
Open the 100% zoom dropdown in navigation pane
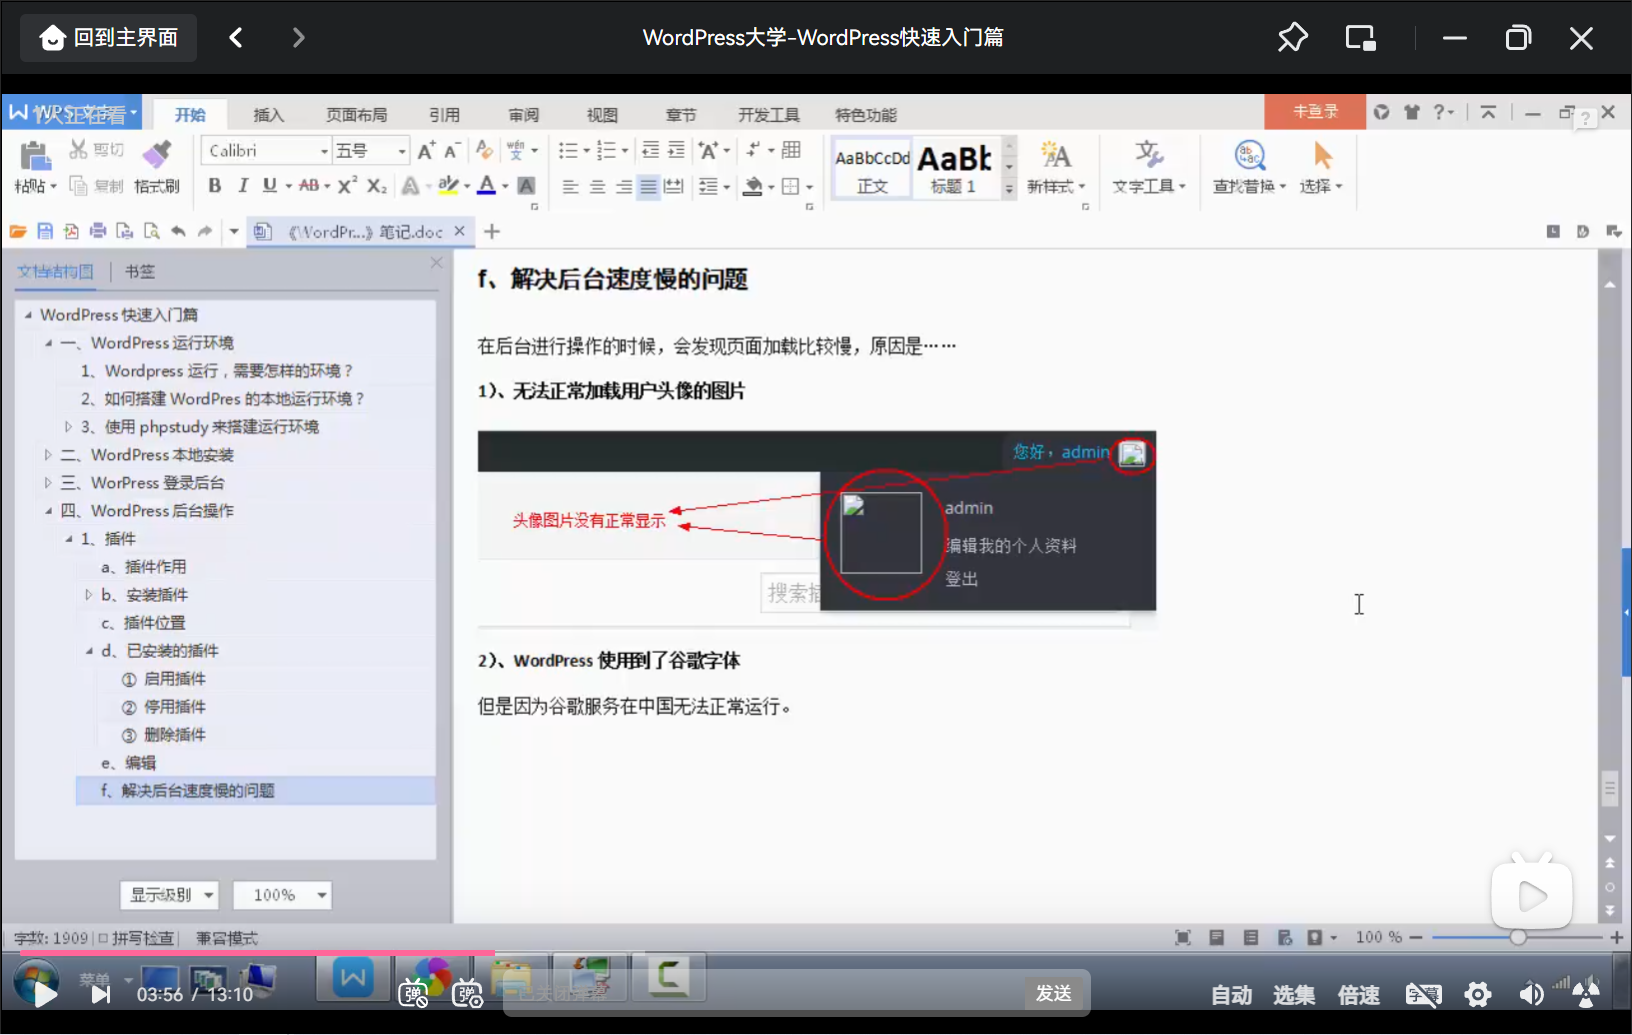click(282, 895)
